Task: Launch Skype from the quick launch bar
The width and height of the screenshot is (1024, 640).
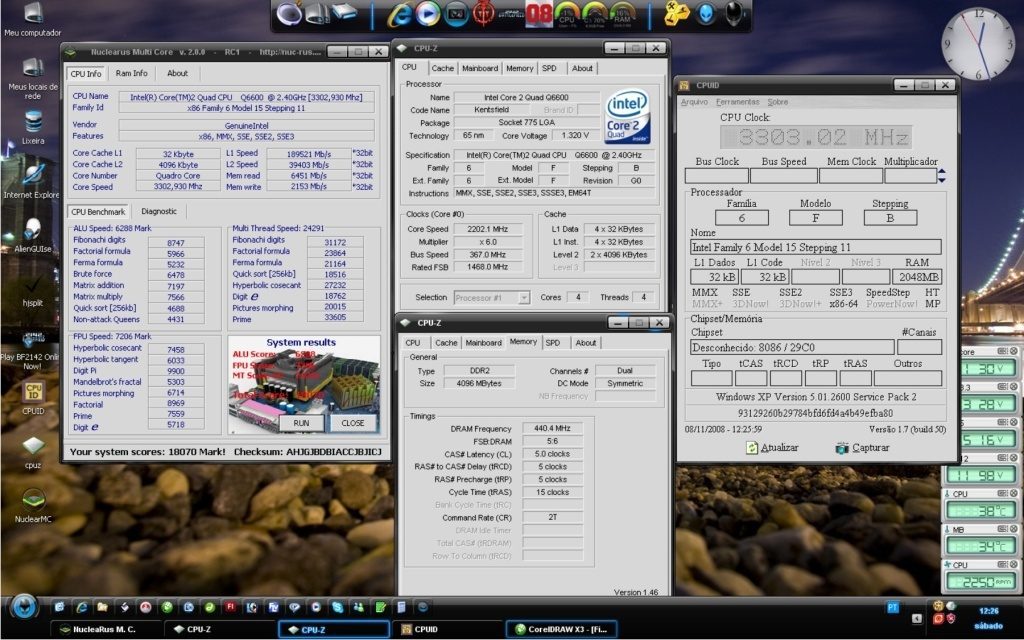Action: (x=337, y=607)
